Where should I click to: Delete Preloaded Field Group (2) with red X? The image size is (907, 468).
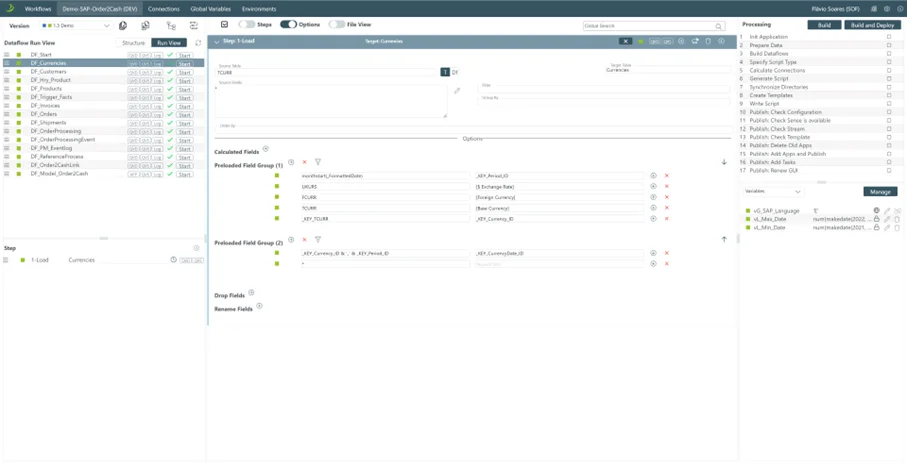pos(305,240)
